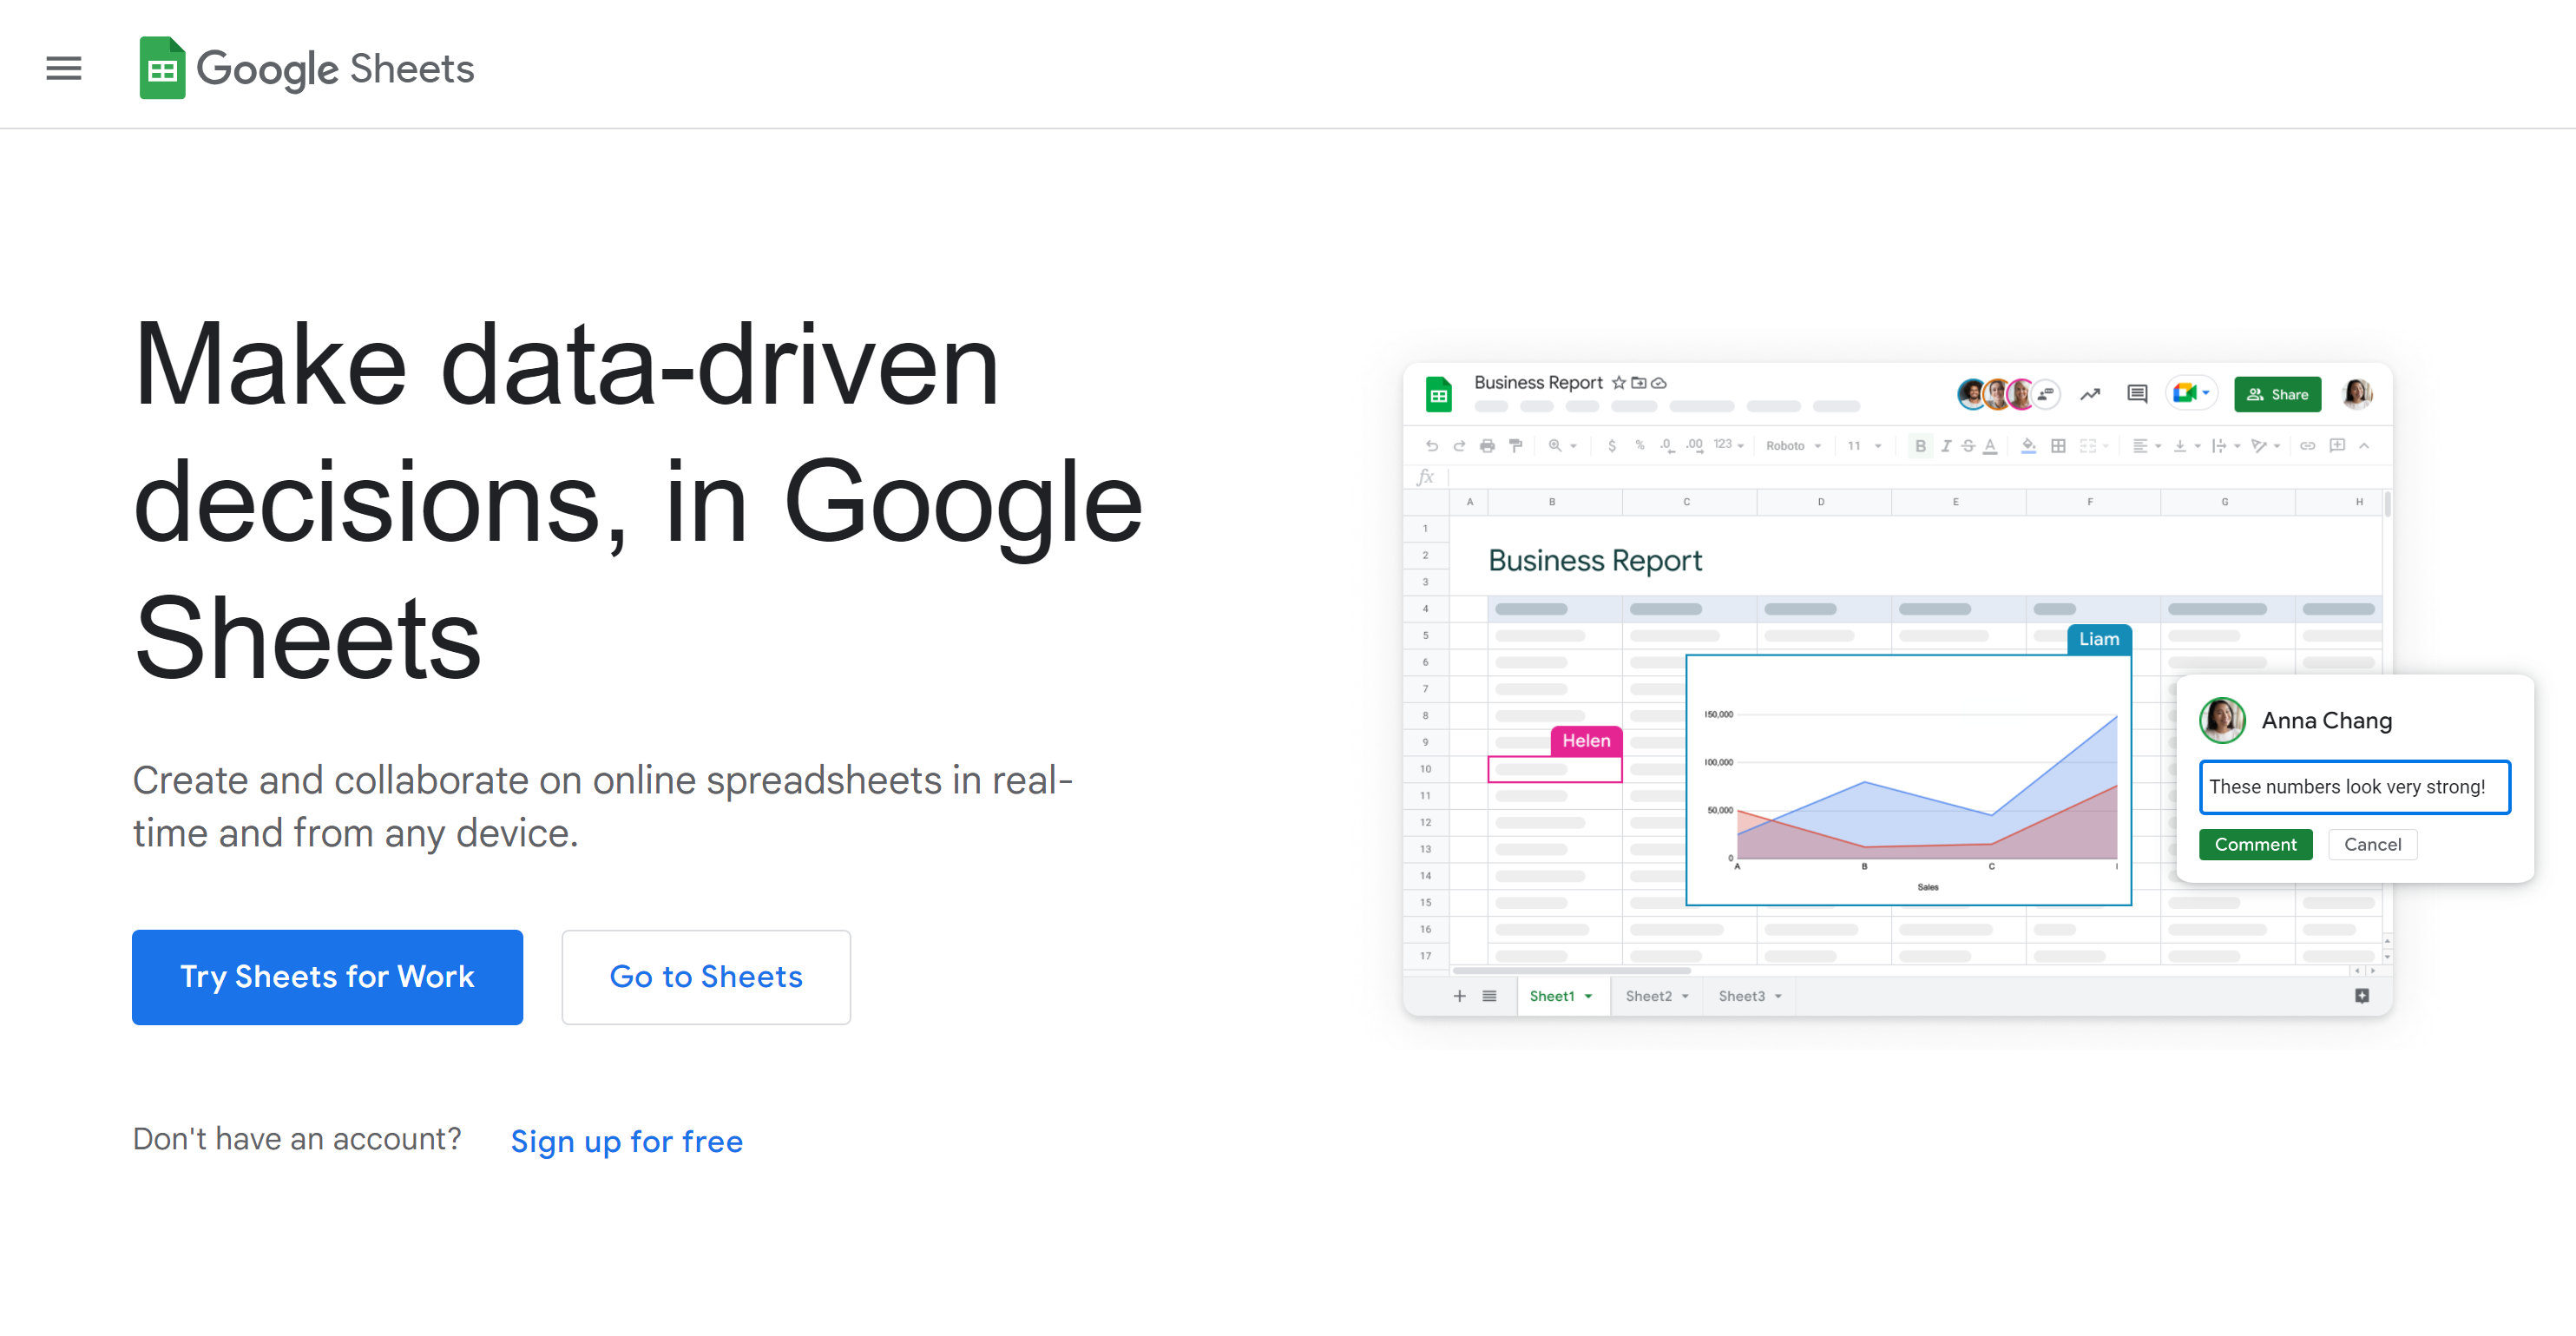Switch to the Sheet2 tab
The width and height of the screenshot is (2576, 1336).
1656,996
